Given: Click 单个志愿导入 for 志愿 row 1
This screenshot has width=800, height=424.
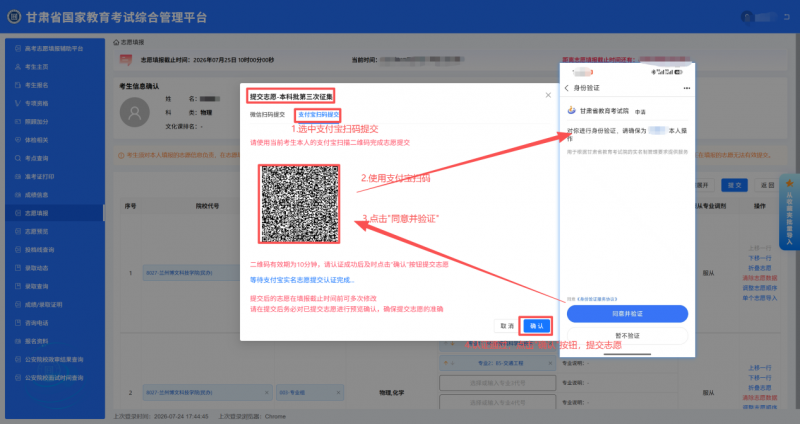Looking at the screenshot, I should tap(759, 298).
